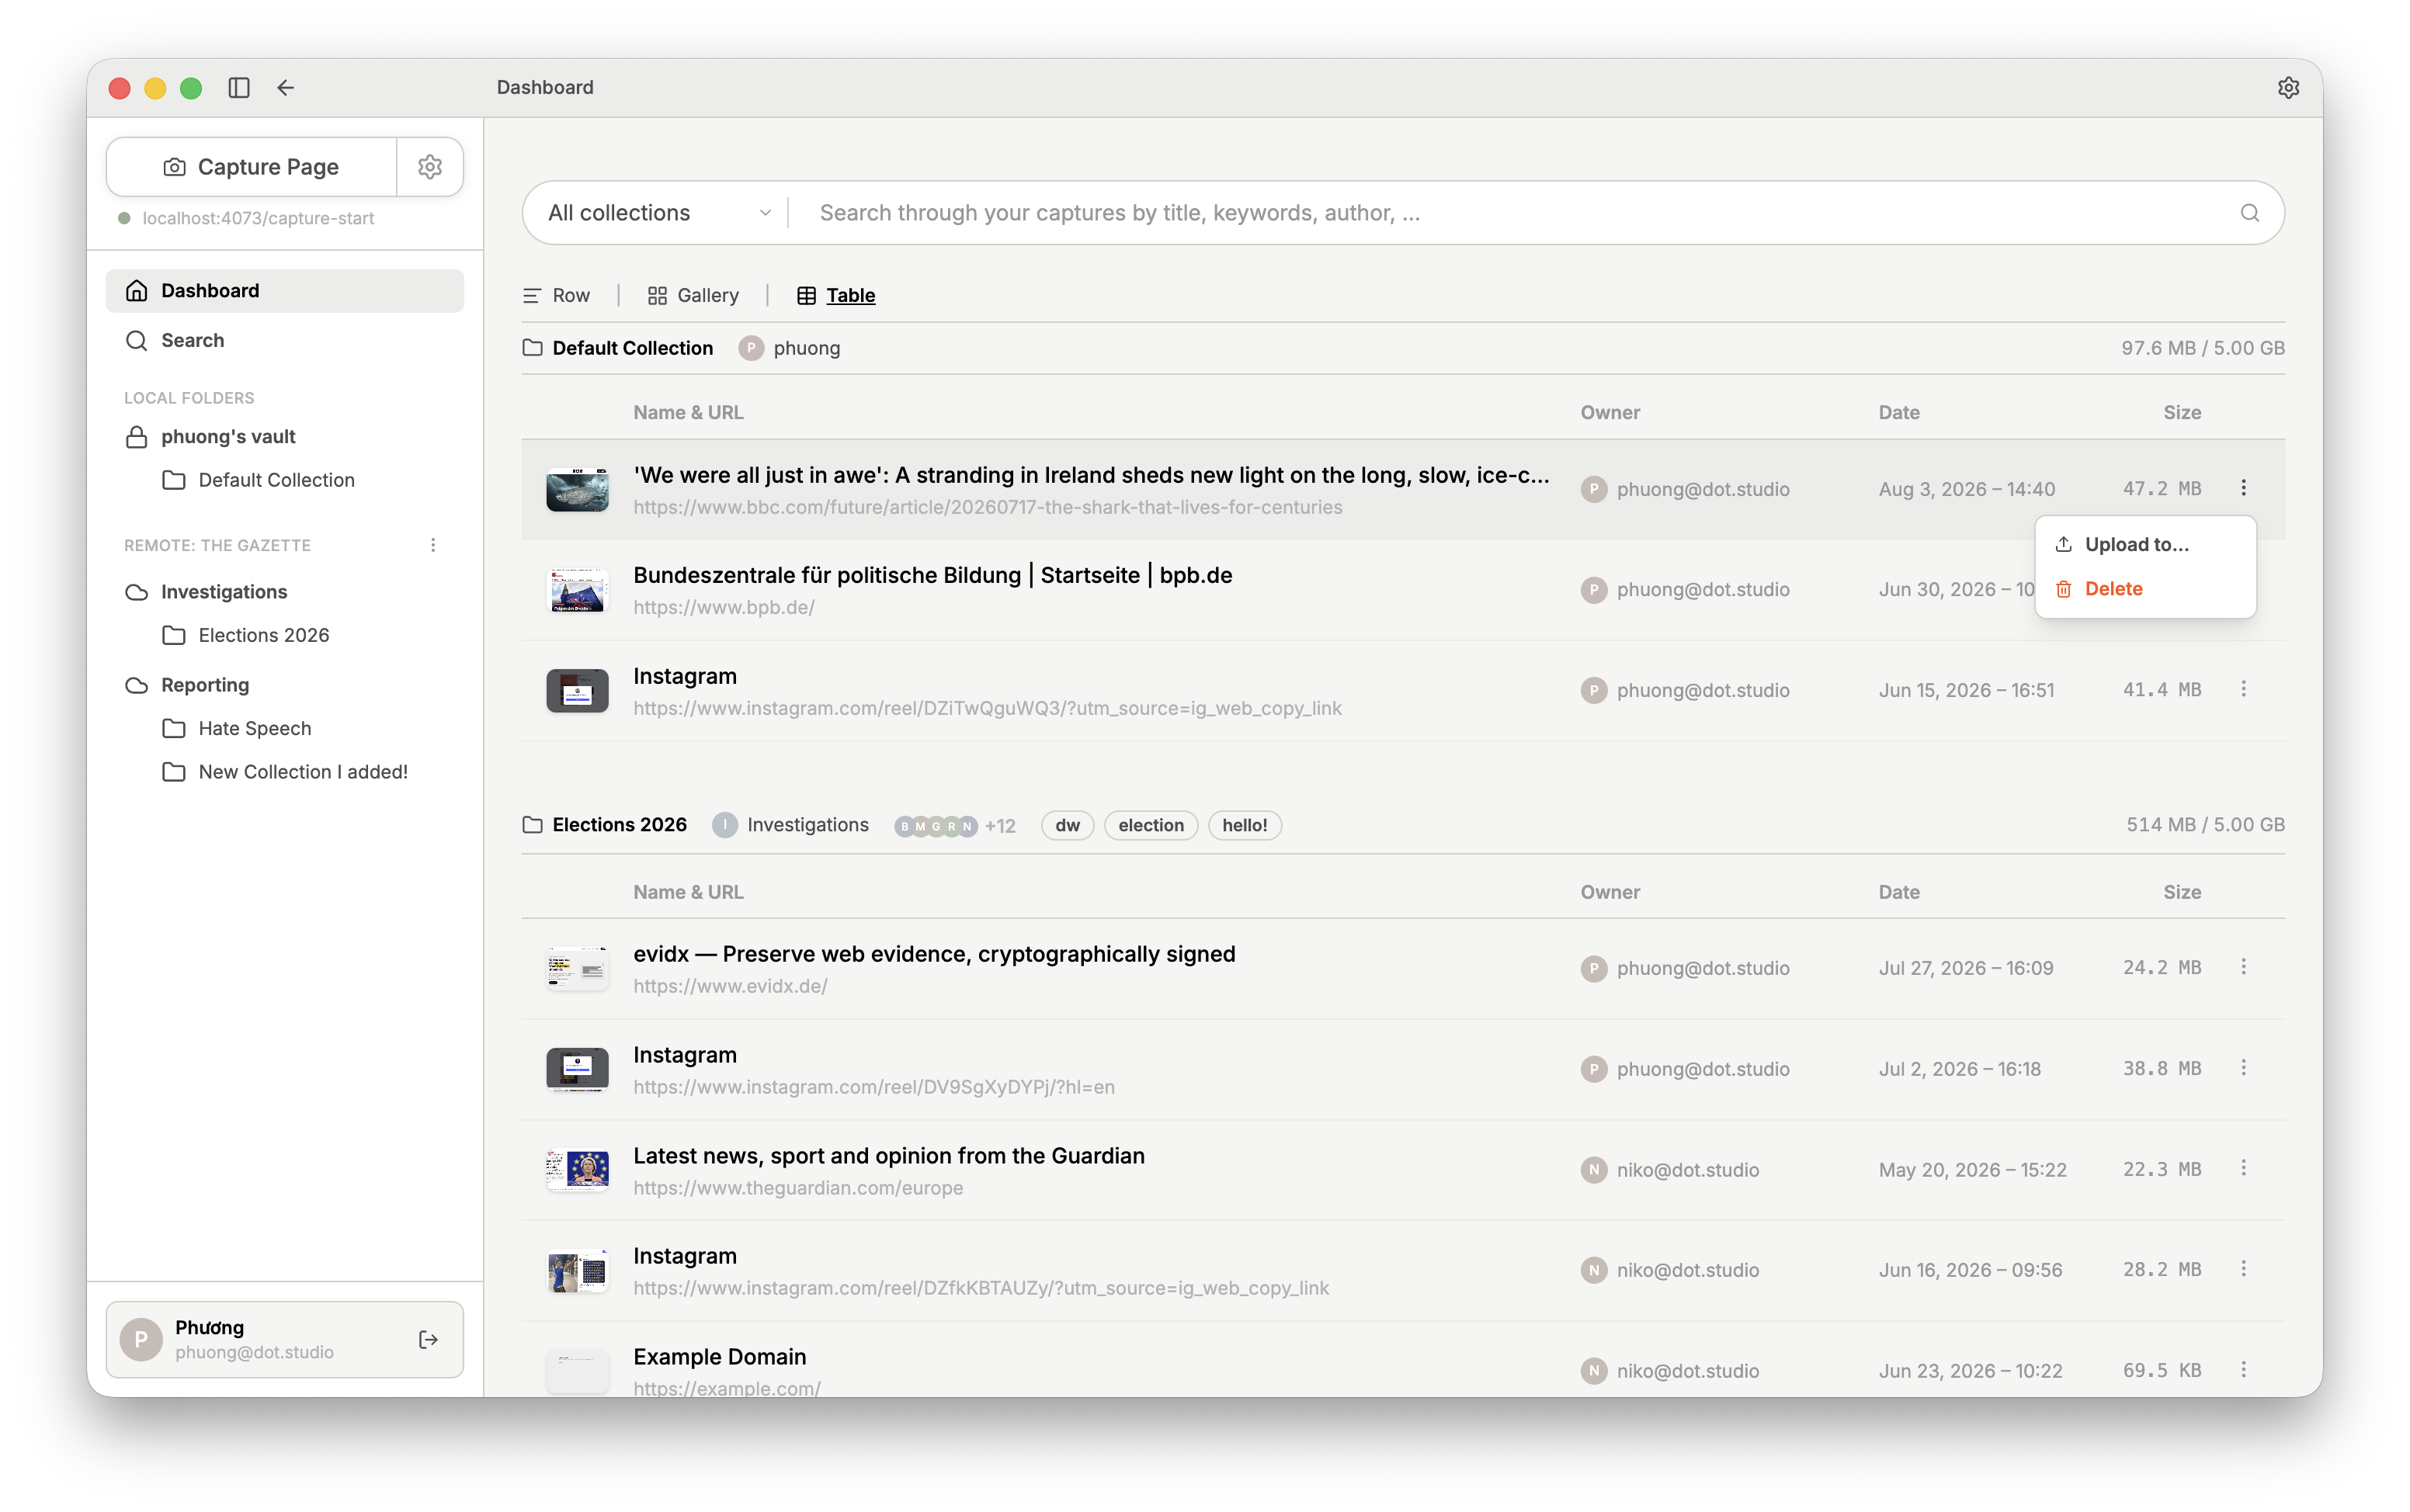Screen dimensions: 2410x1512
Task: Click the hello! tag
Action: 1244,826
